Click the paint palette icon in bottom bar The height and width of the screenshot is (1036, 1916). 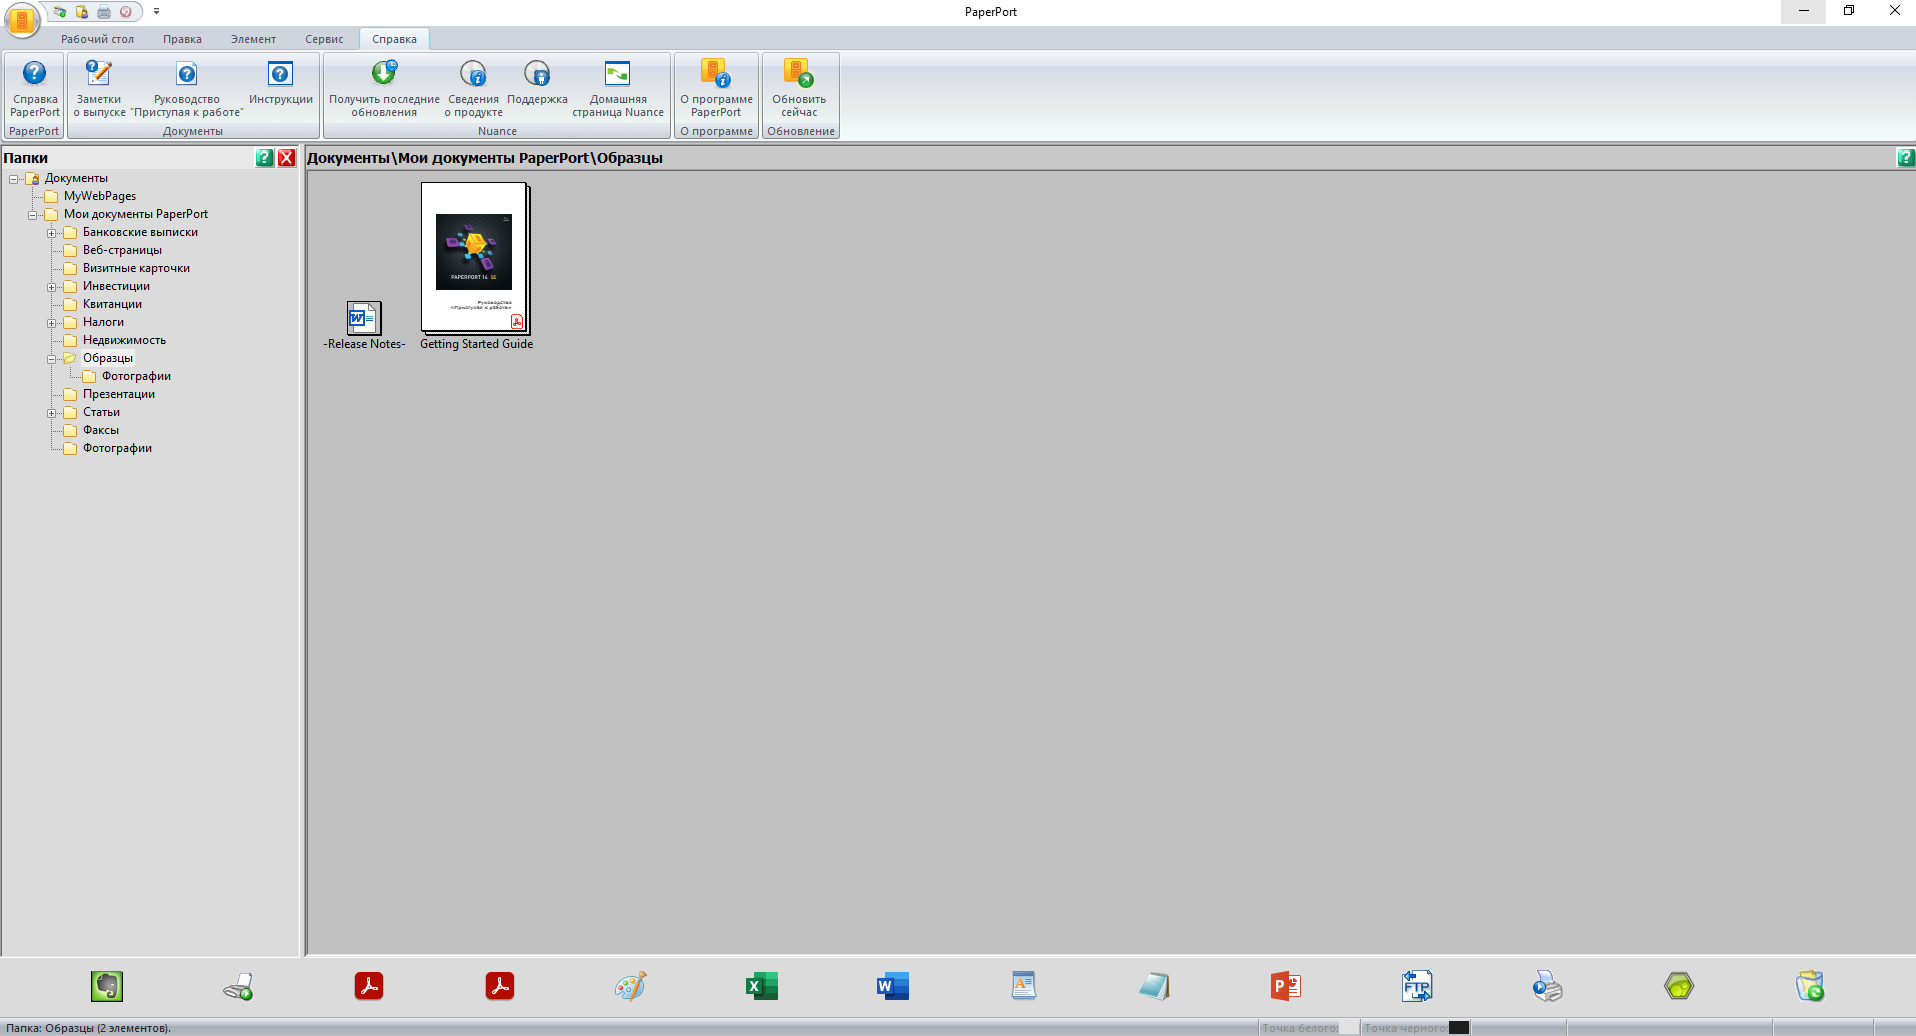631,987
